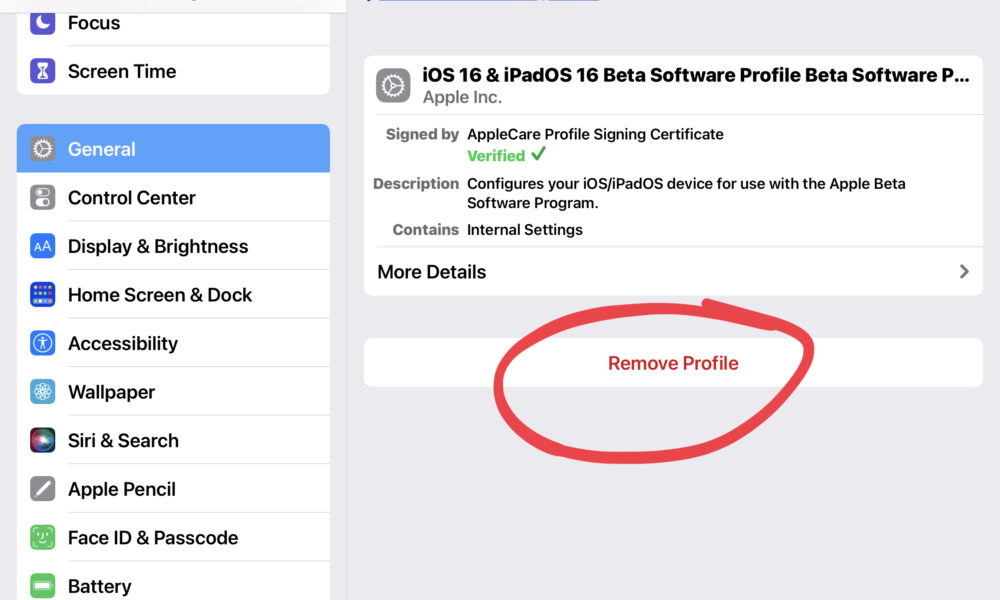Tap the profile Description label
This screenshot has width=1000, height=600.
click(416, 184)
